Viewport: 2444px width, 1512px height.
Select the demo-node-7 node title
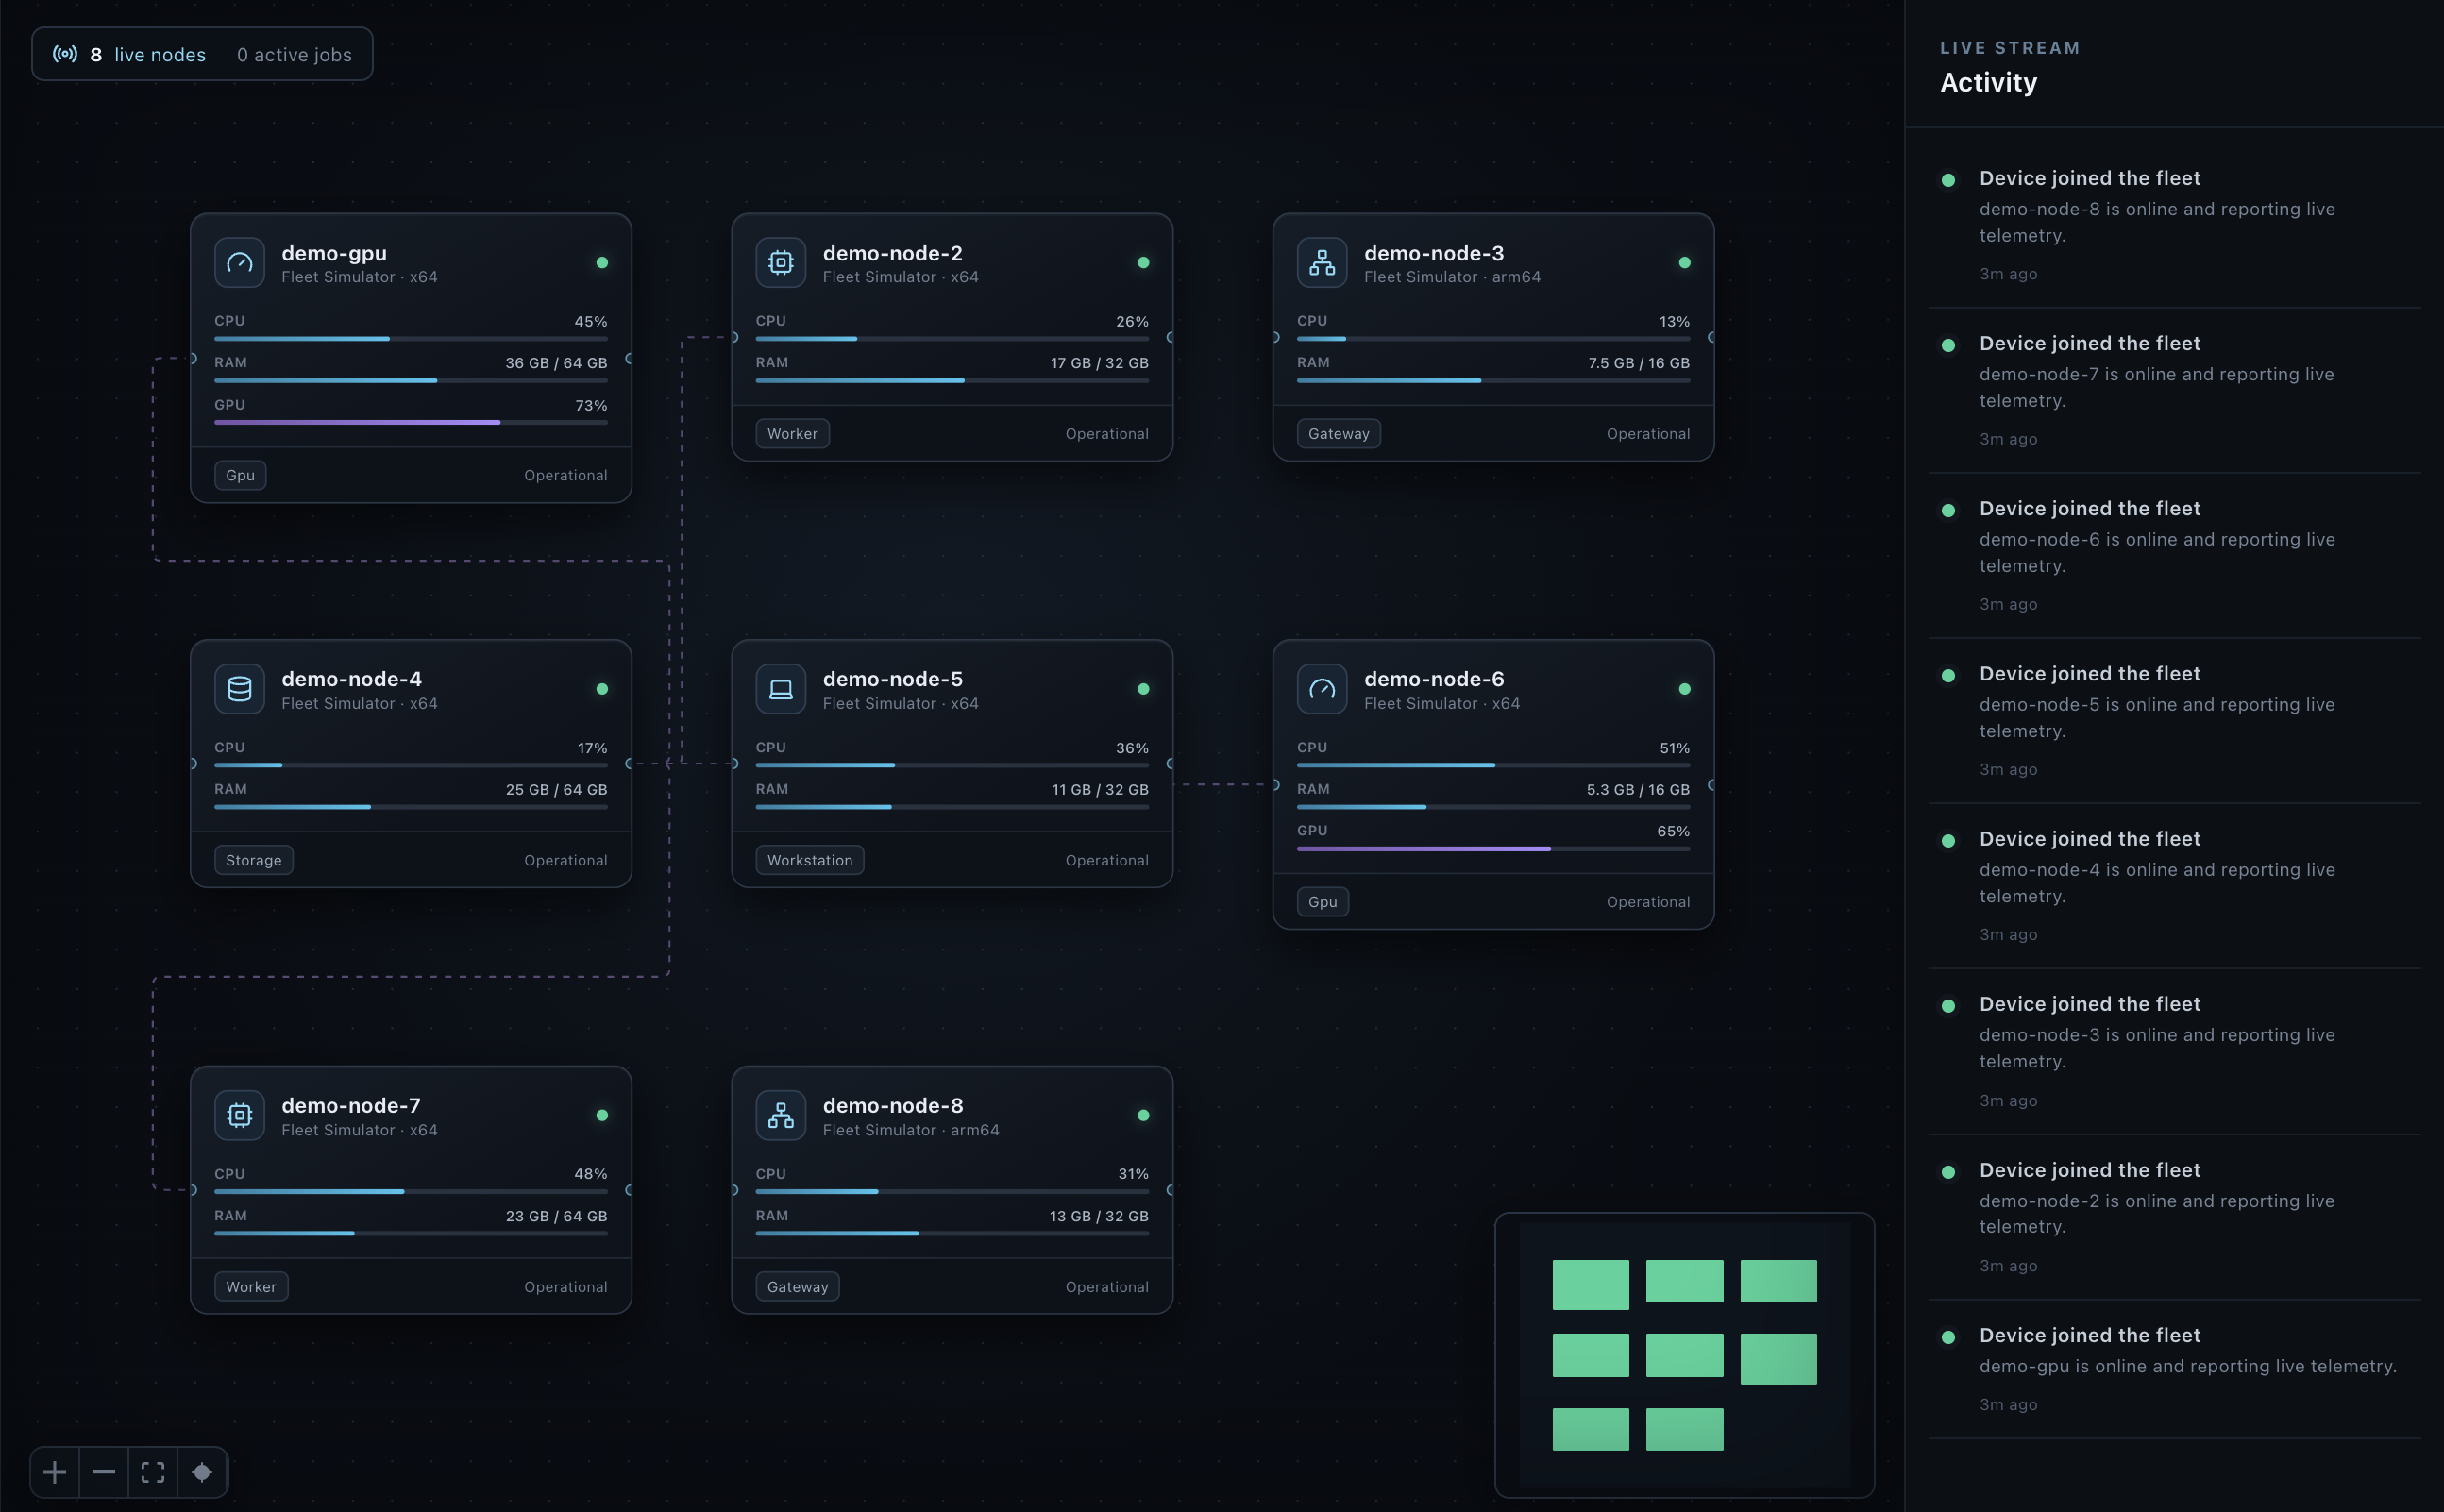click(351, 1105)
